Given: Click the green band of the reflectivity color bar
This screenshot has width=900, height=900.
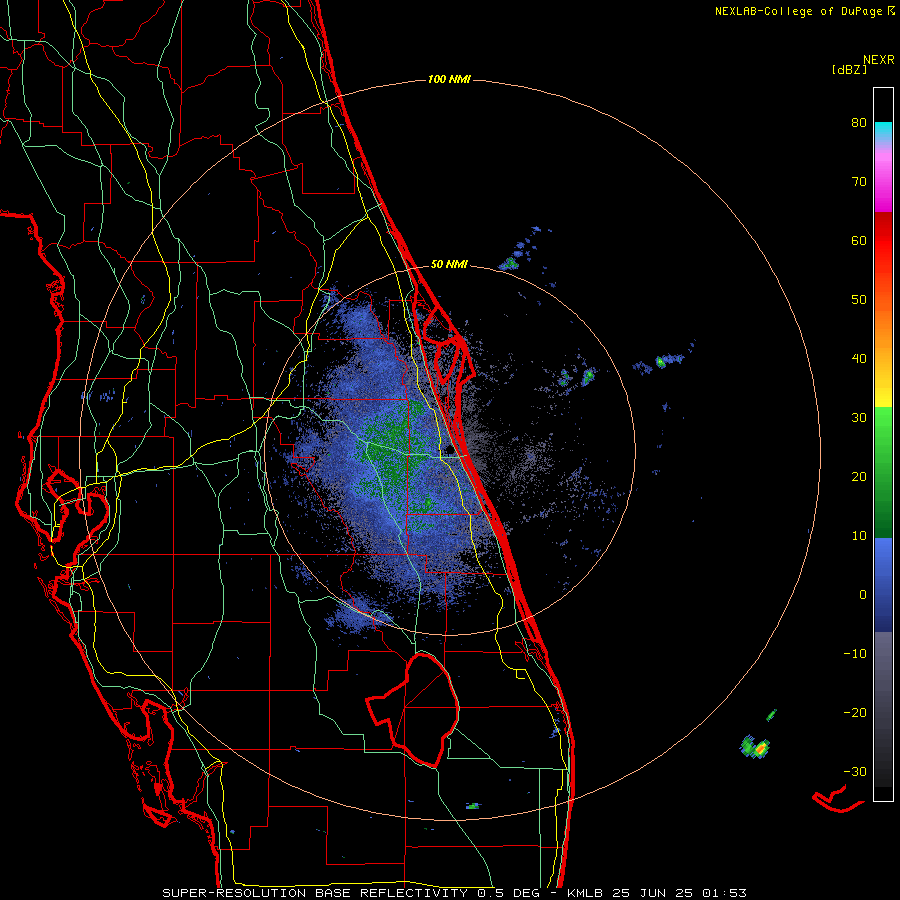Looking at the screenshot, I should (883, 472).
